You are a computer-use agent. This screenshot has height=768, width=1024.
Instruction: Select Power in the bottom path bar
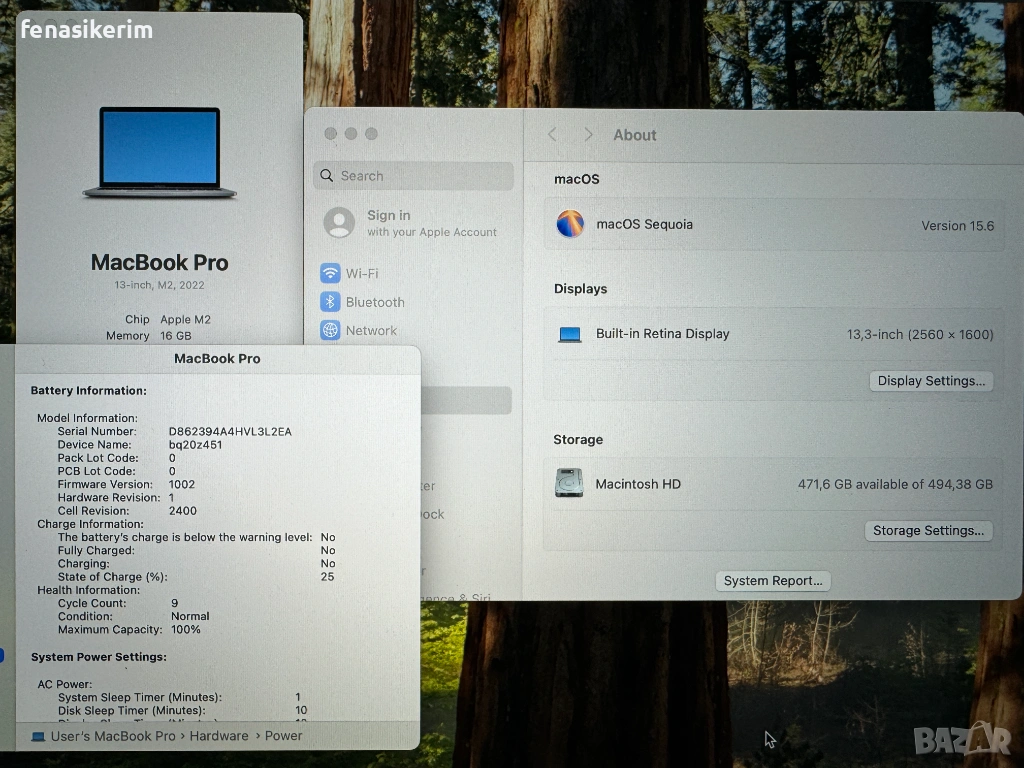284,736
